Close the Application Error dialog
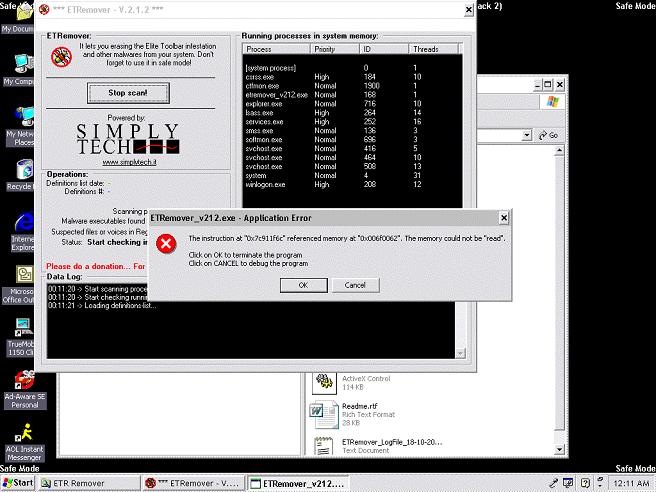The image size is (656, 492). point(504,218)
